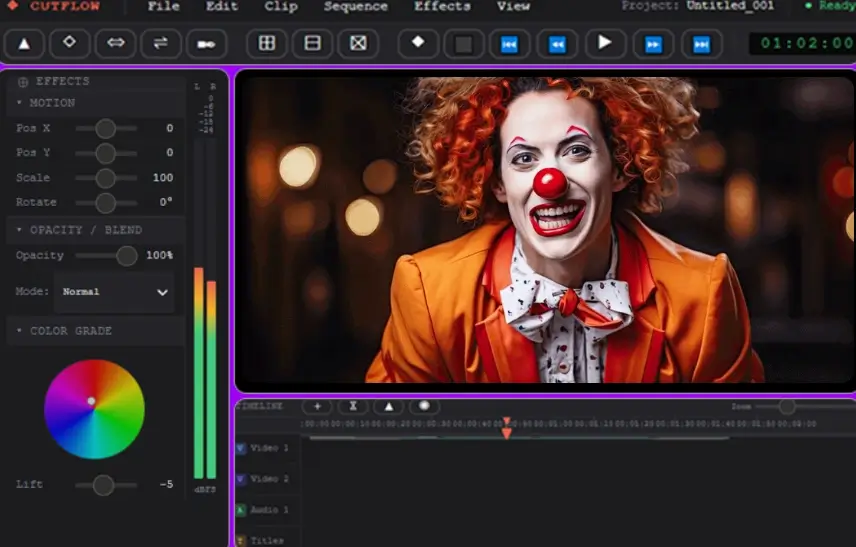Click the double-headed arrow slip tool

coord(115,44)
